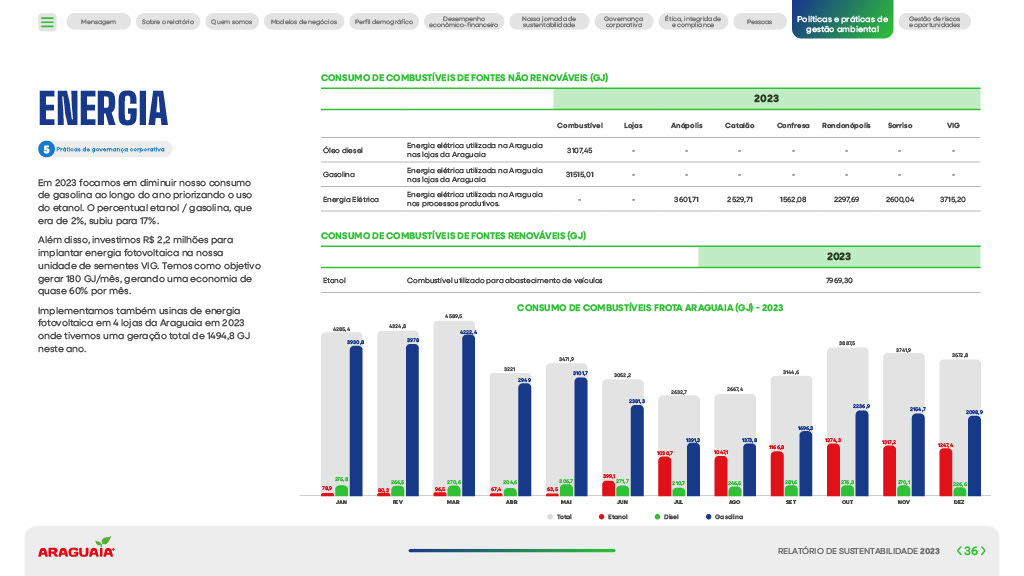Go to Desempenho econômico-financeiro tab
1024x576 pixels.
click(x=464, y=22)
